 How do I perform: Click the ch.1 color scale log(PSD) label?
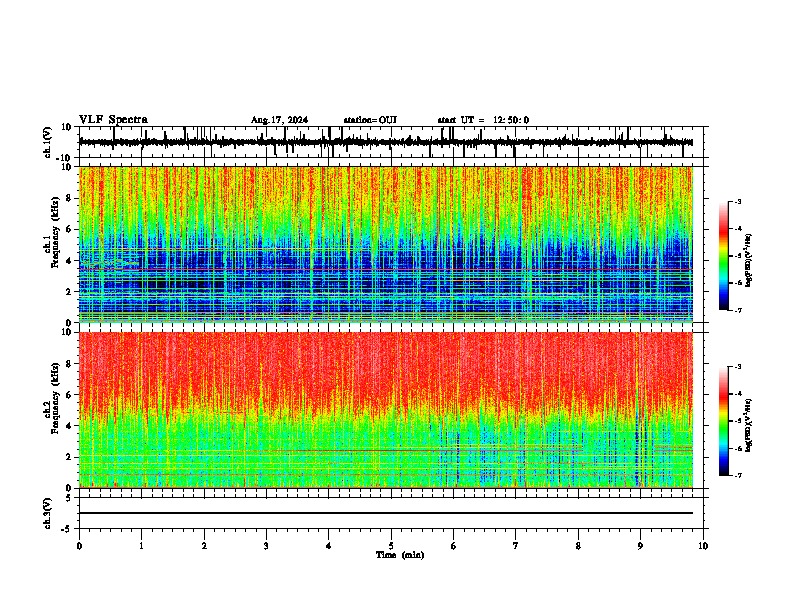pos(749,261)
